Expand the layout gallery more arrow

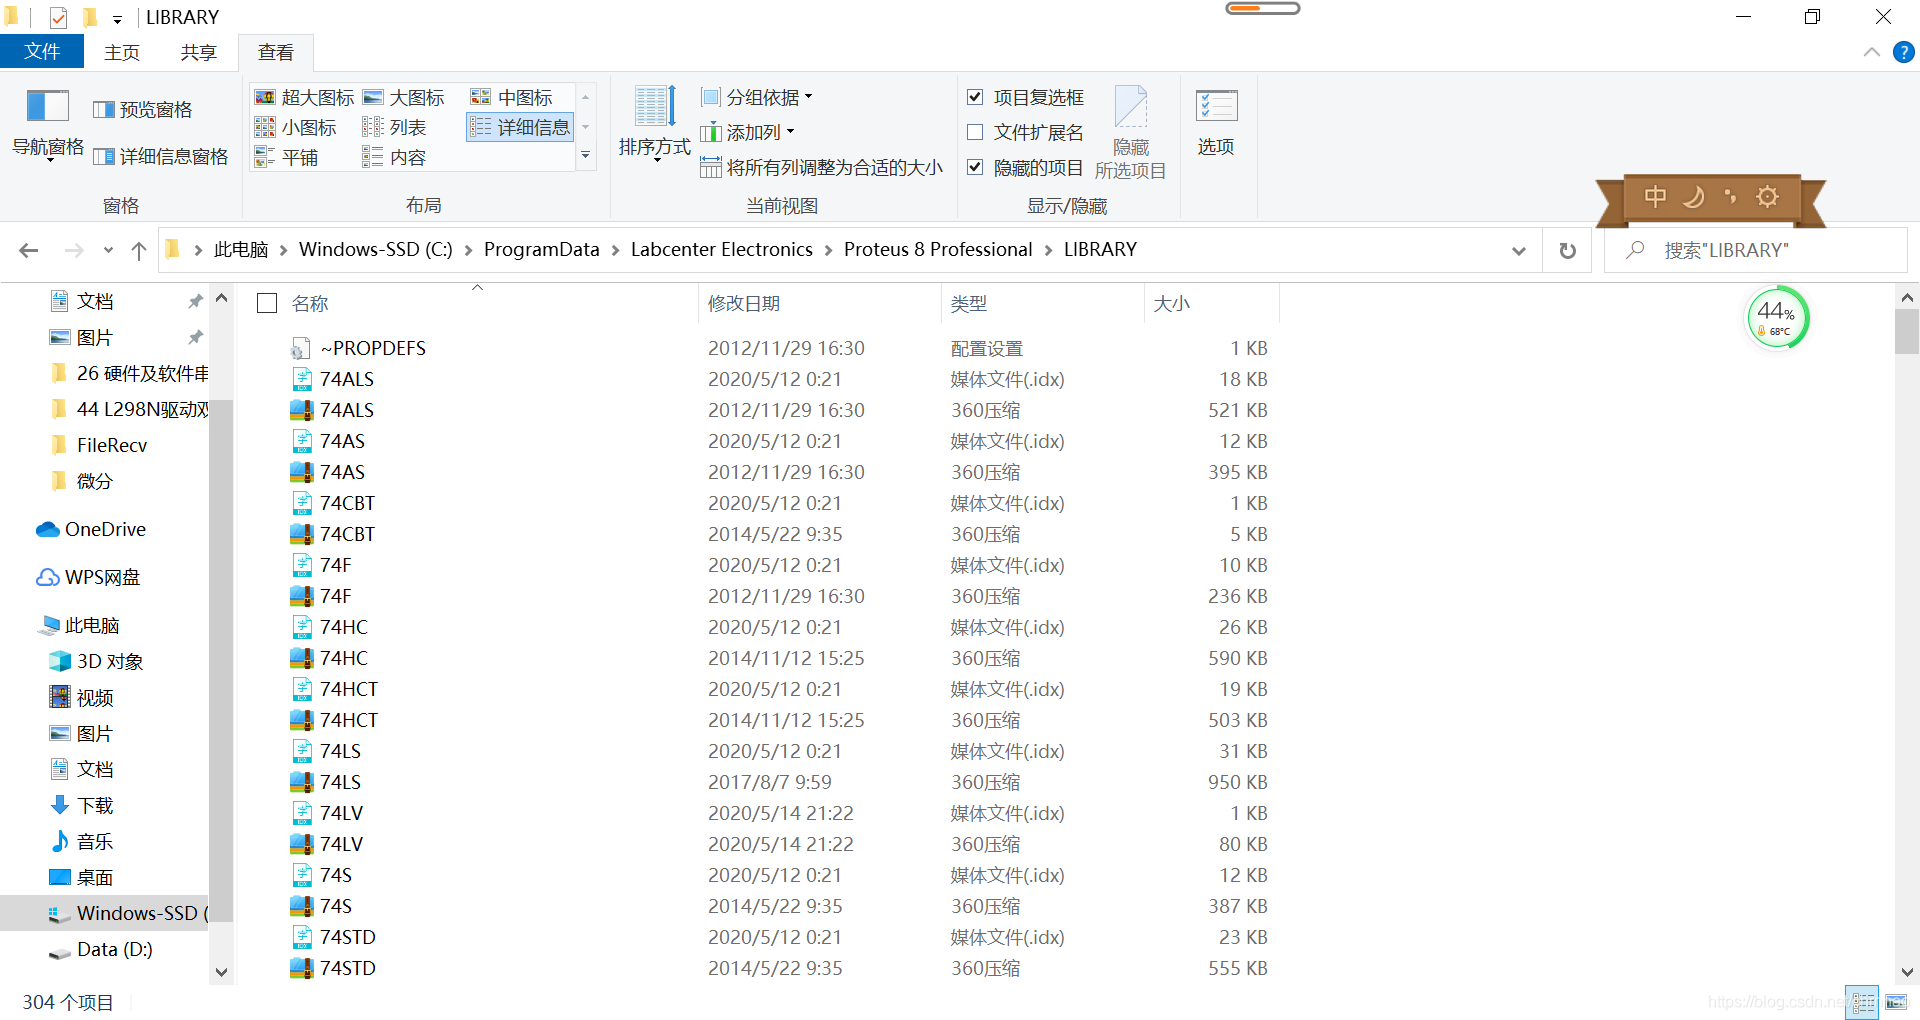coord(586,156)
